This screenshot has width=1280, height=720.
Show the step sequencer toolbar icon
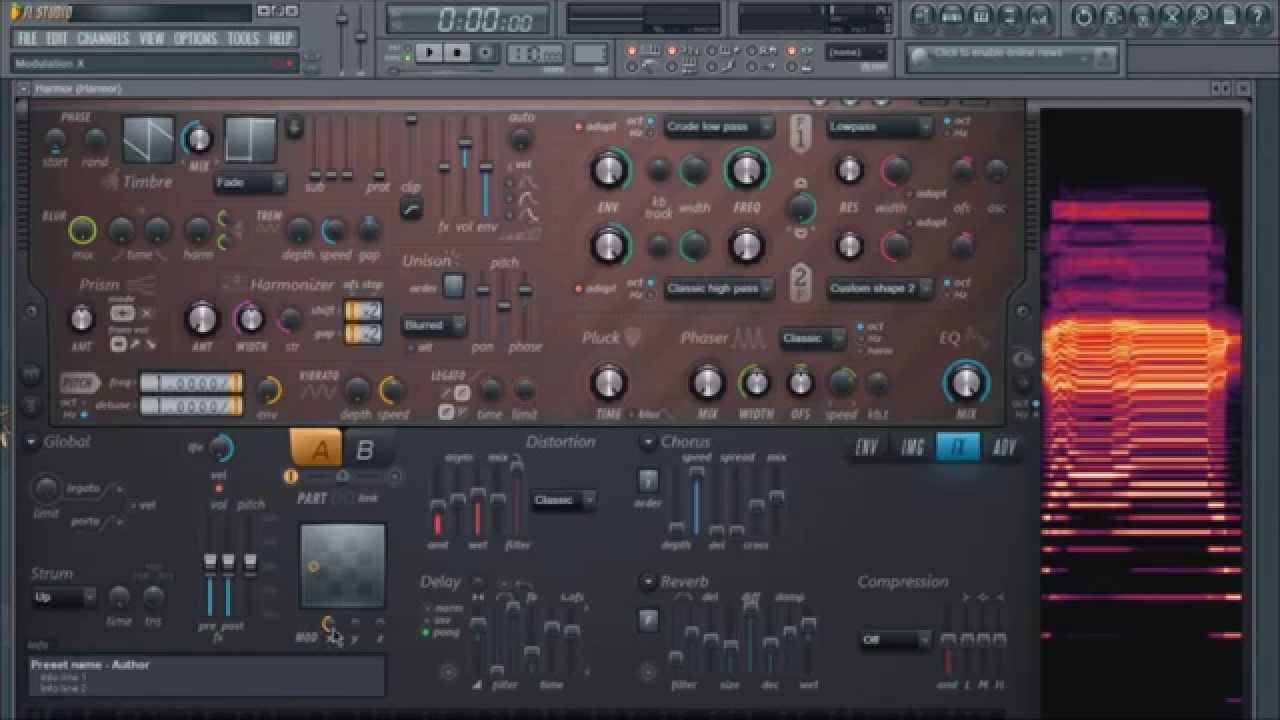(952, 15)
